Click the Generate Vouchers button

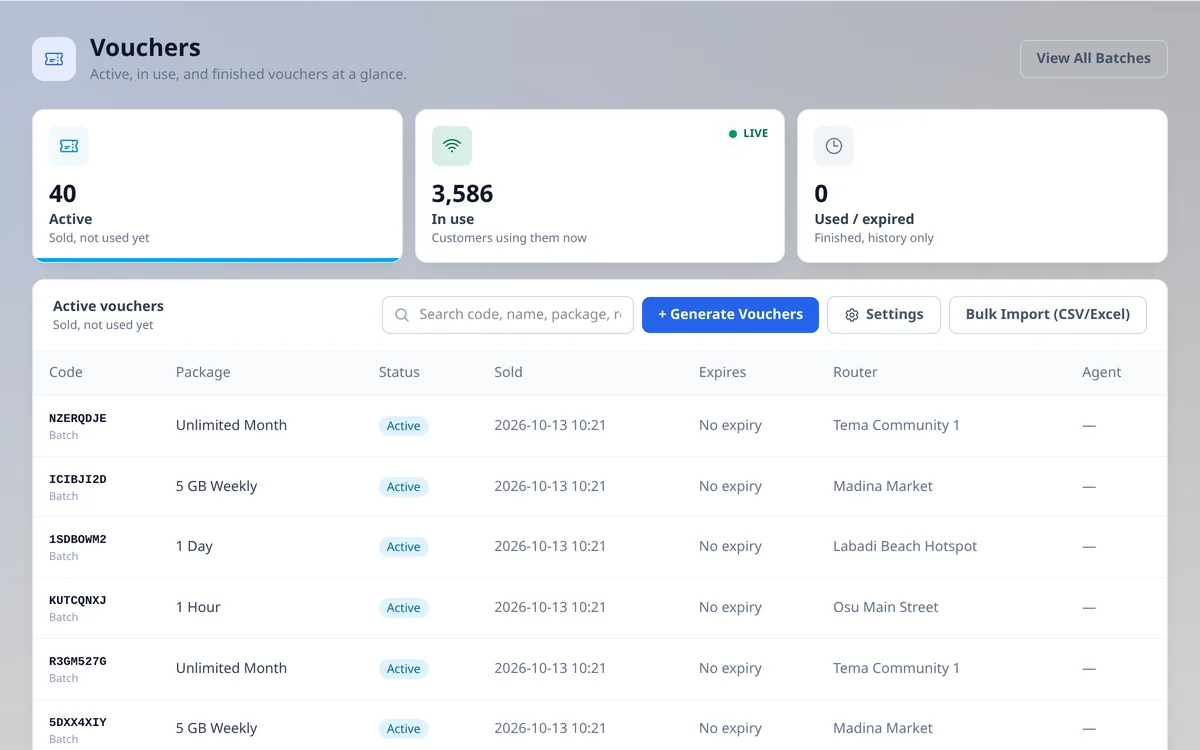(x=730, y=314)
